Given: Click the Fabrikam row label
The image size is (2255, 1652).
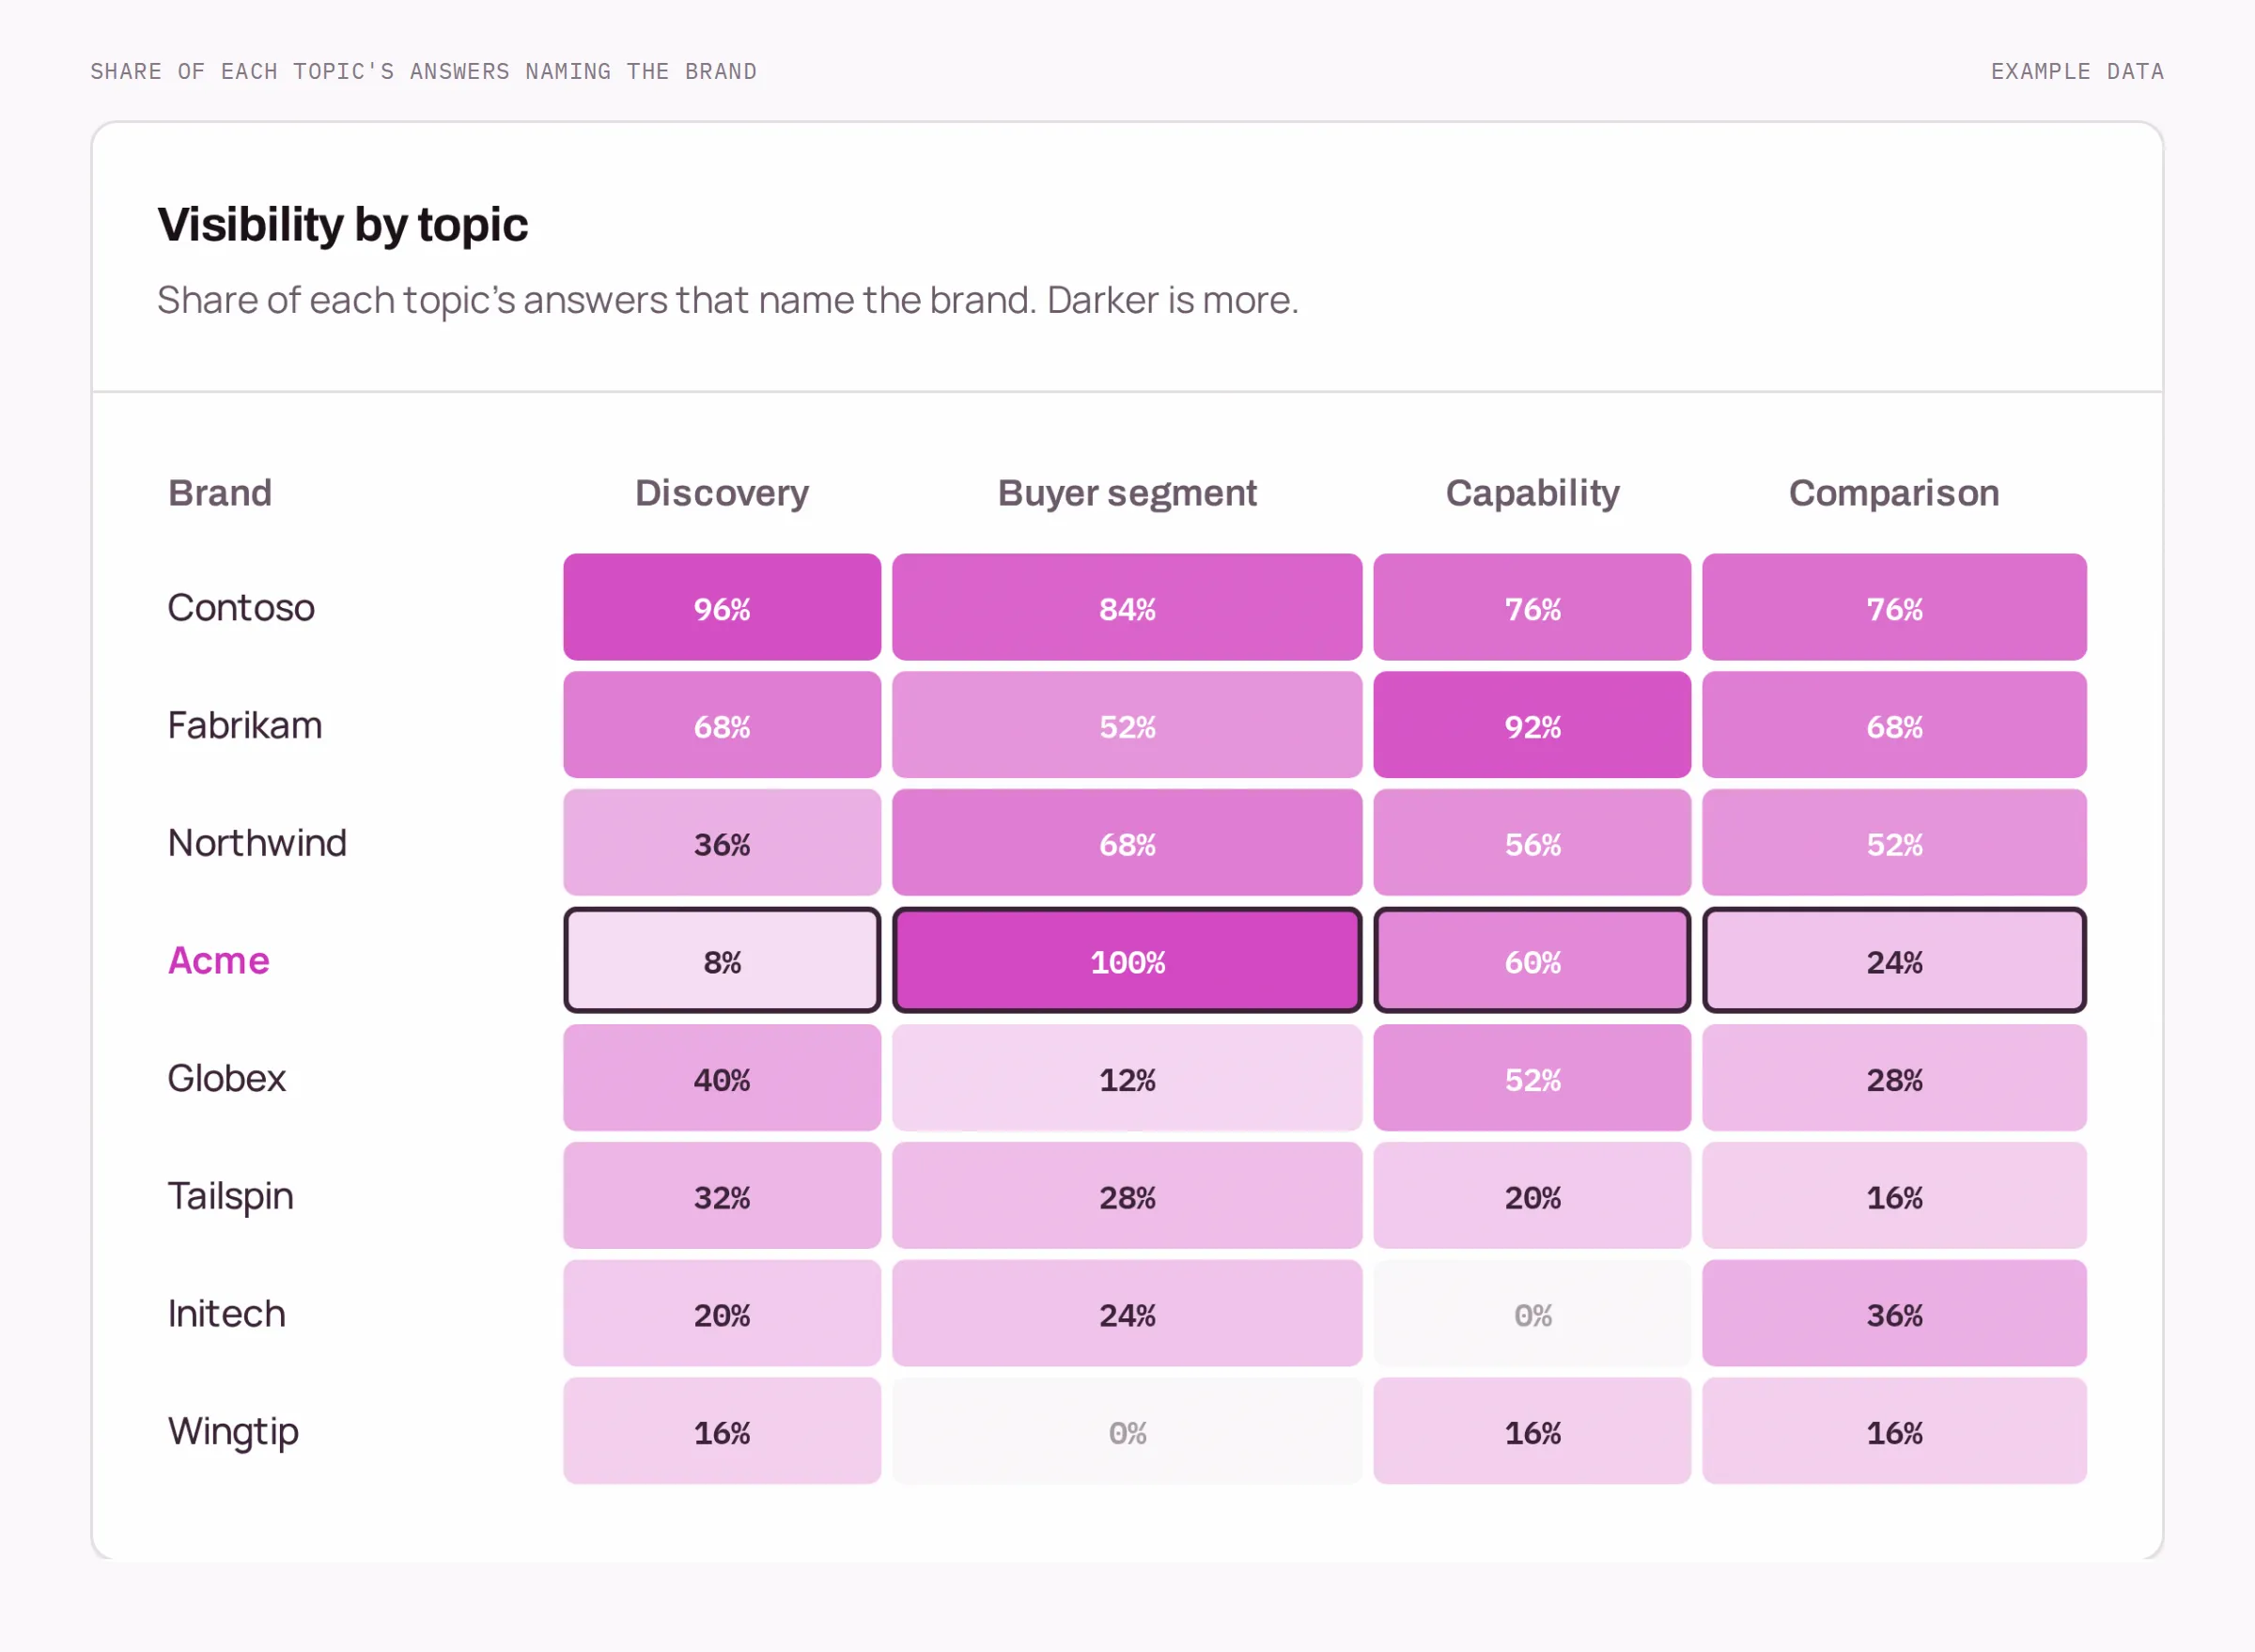Looking at the screenshot, I should point(245,725).
